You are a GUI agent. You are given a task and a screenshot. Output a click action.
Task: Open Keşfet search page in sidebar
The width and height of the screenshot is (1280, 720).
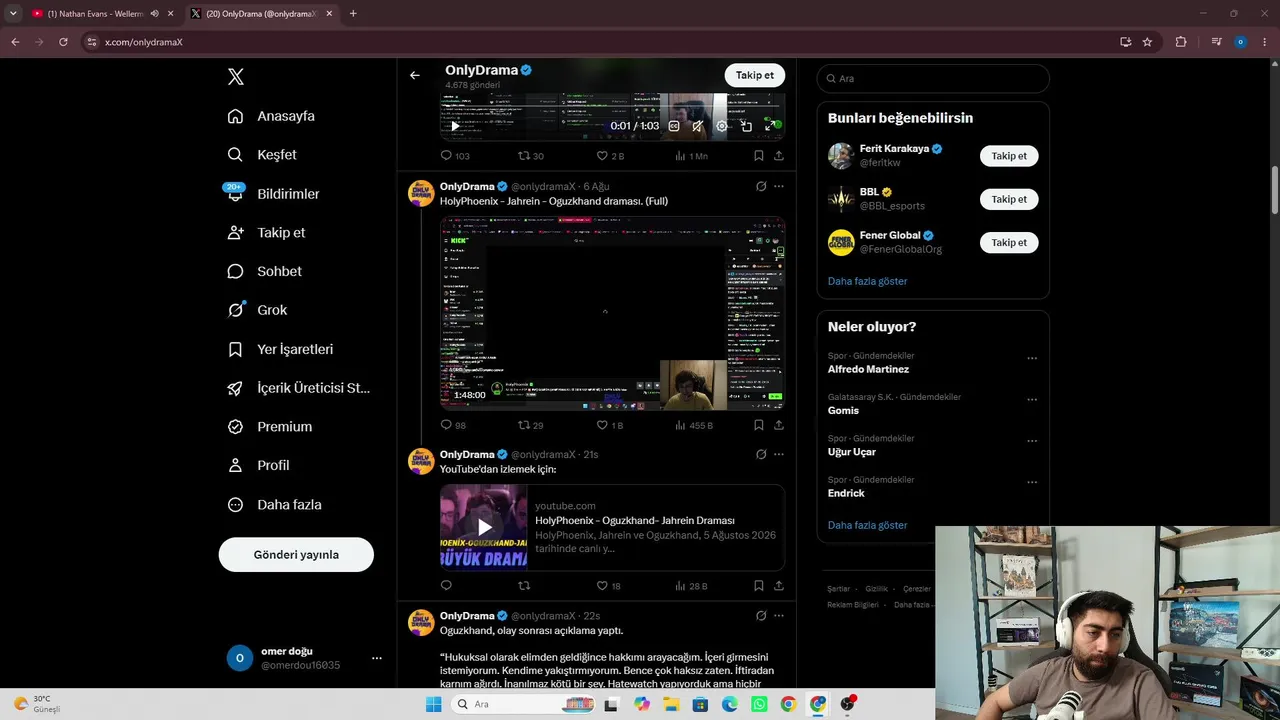tap(262, 155)
